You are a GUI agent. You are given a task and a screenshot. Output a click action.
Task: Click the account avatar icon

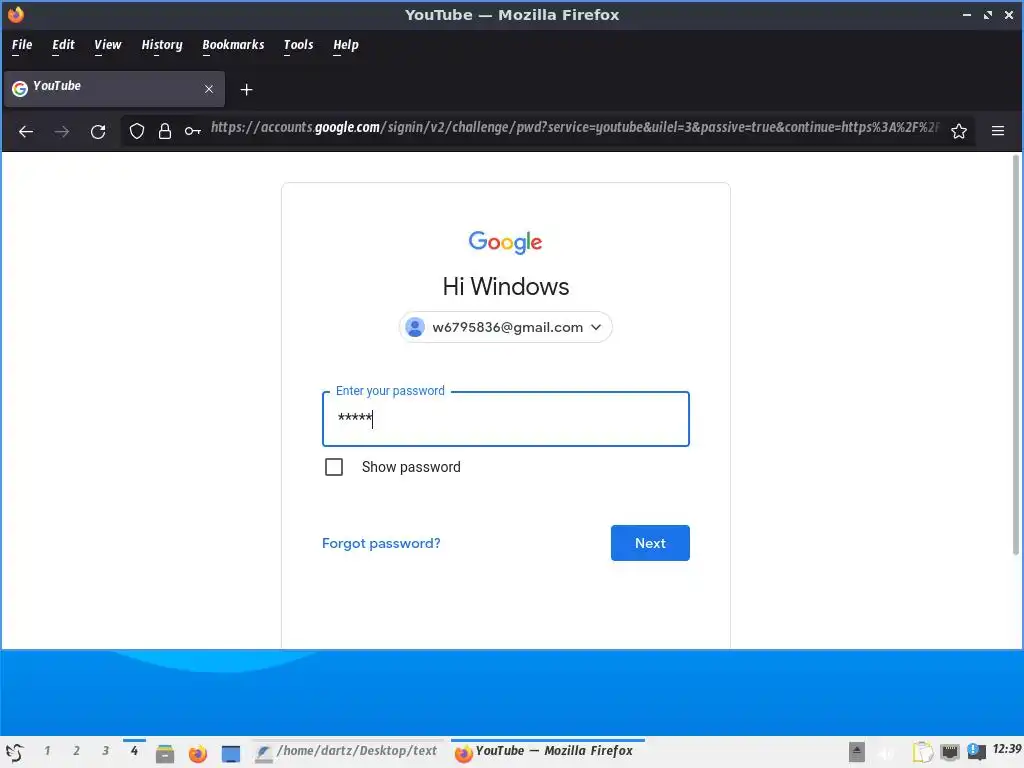pos(415,327)
